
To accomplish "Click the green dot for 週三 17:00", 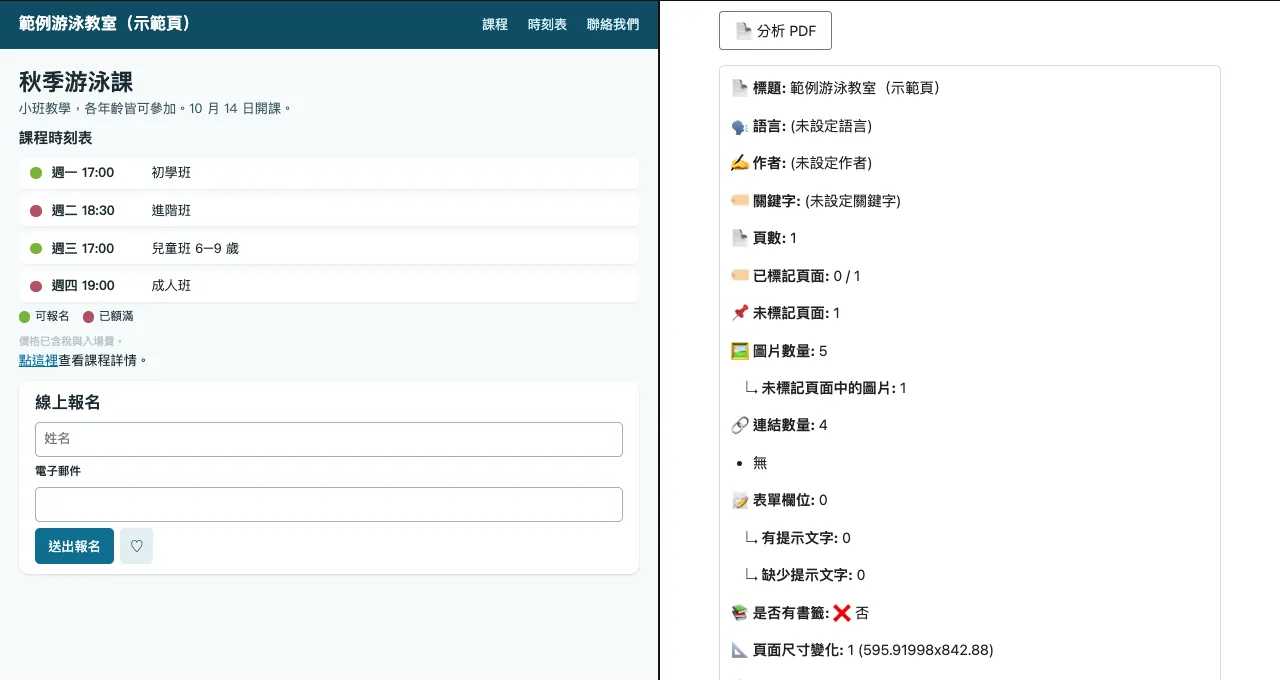I will coord(36,248).
